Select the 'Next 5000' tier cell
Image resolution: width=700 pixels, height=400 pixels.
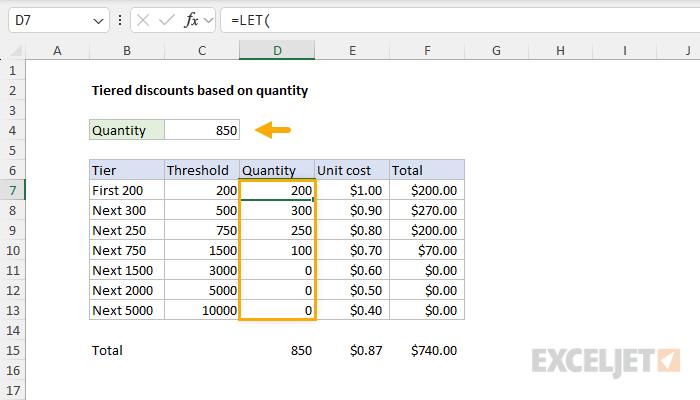click(127, 310)
